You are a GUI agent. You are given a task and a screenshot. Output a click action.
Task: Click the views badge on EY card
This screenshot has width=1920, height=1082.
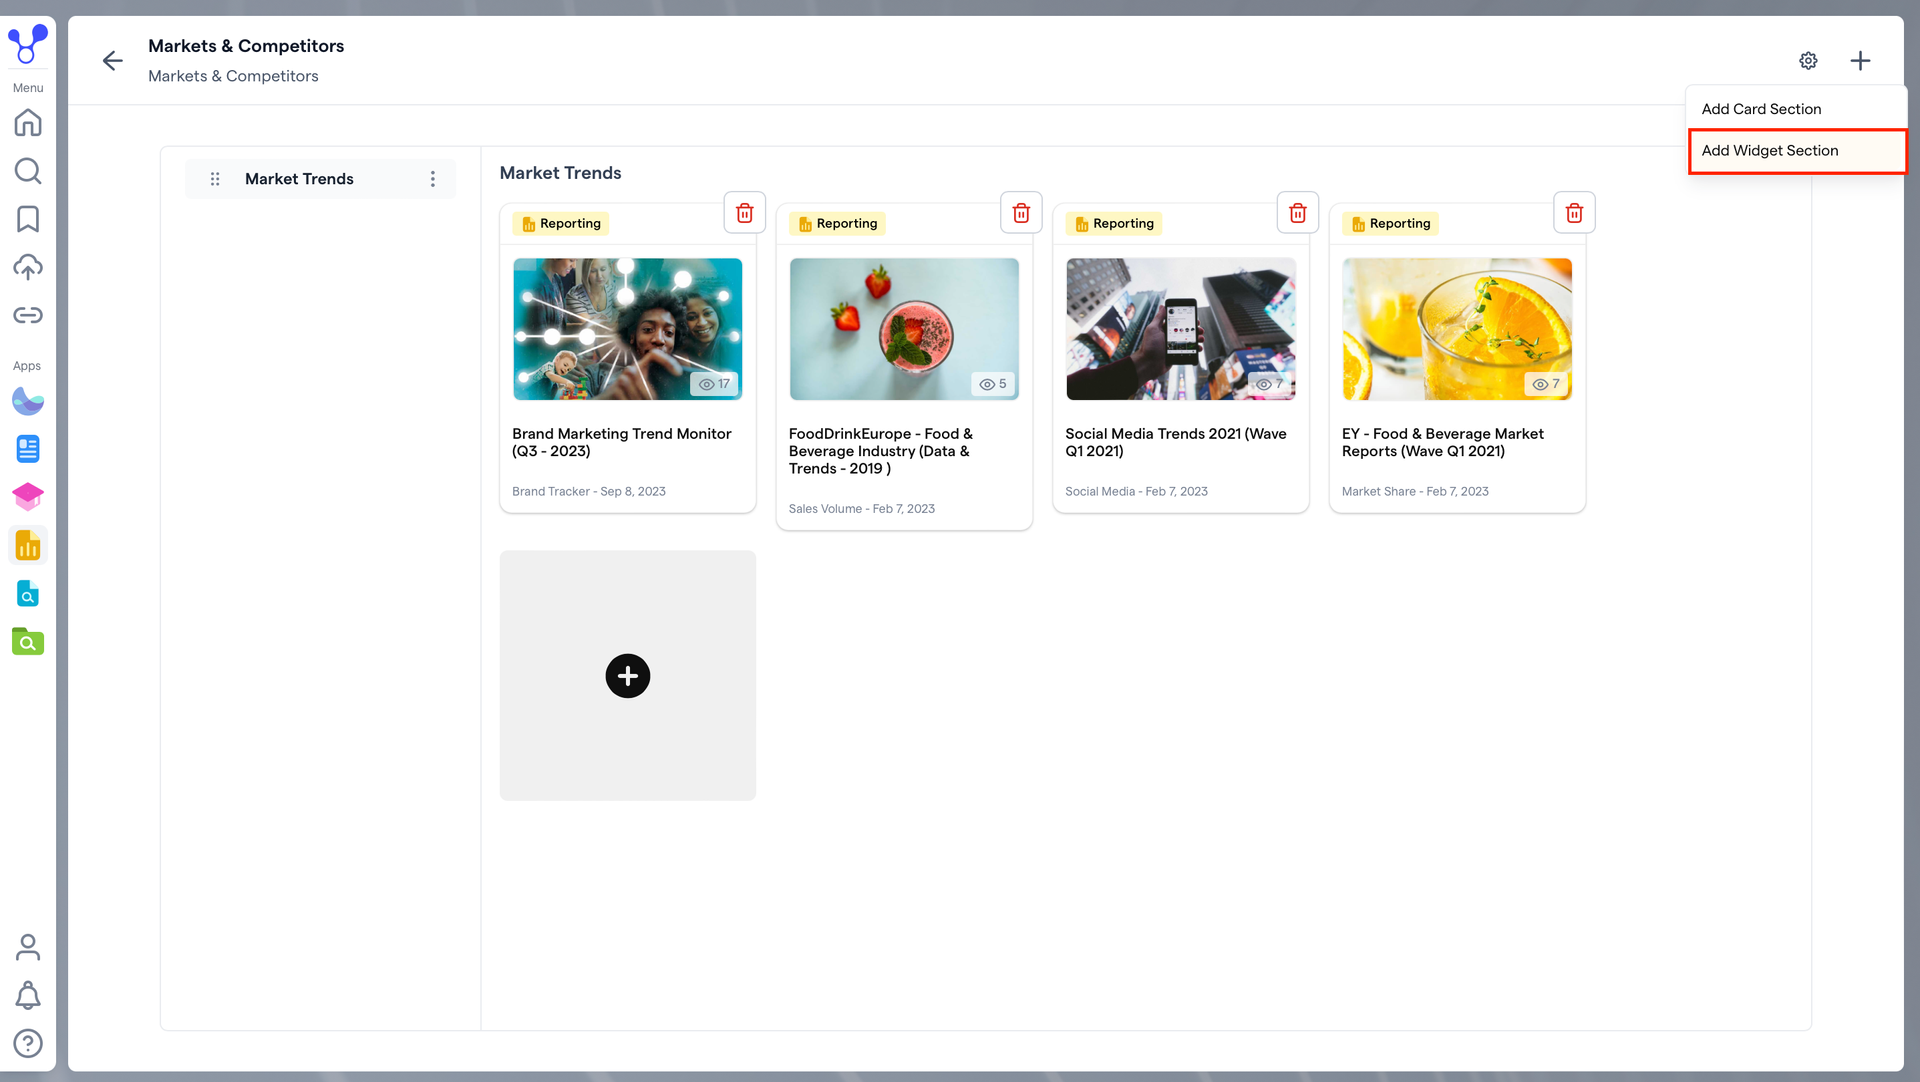click(x=1546, y=384)
